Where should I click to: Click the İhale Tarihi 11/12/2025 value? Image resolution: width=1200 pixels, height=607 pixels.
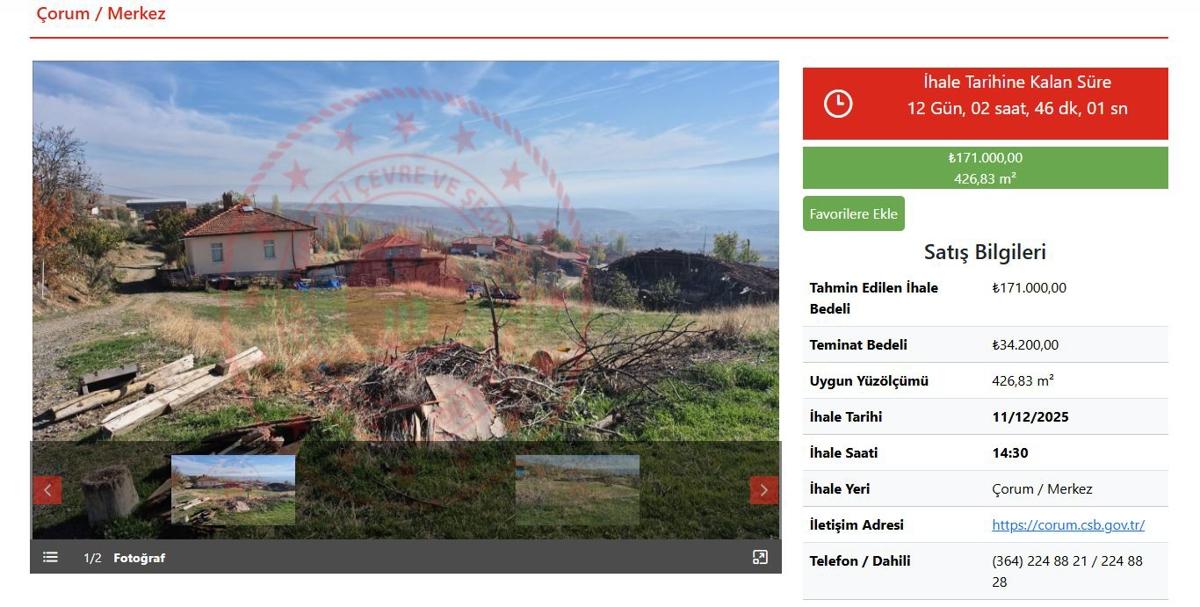1030,417
